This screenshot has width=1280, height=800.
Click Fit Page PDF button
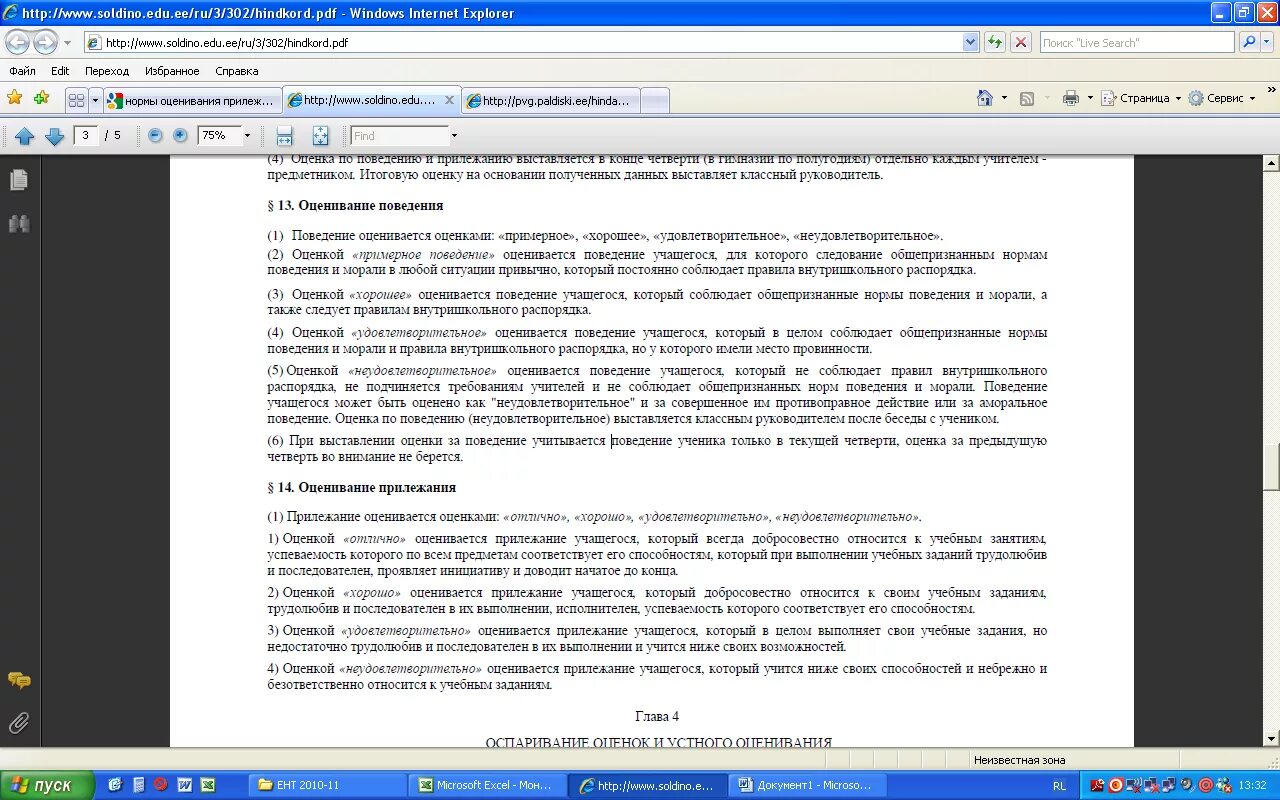320,136
